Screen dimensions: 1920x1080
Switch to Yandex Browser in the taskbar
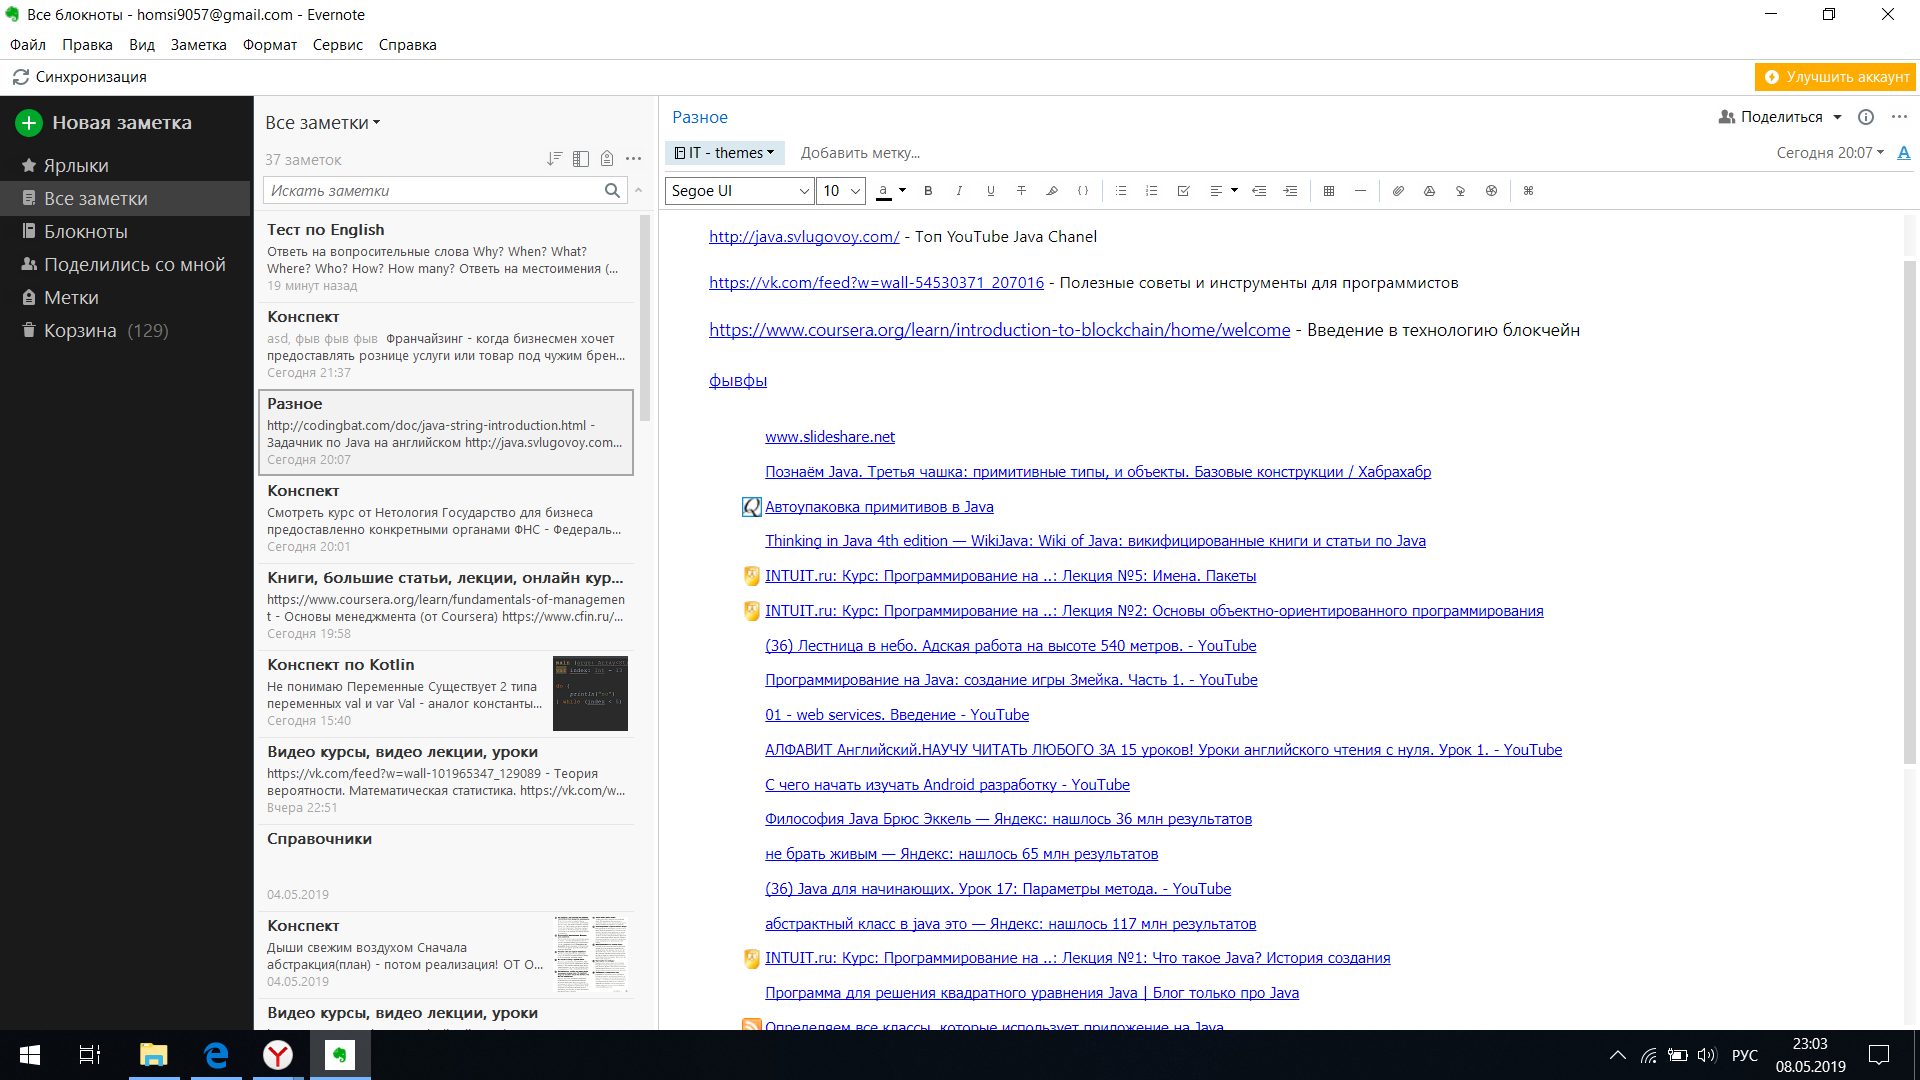pyautogui.click(x=277, y=1055)
